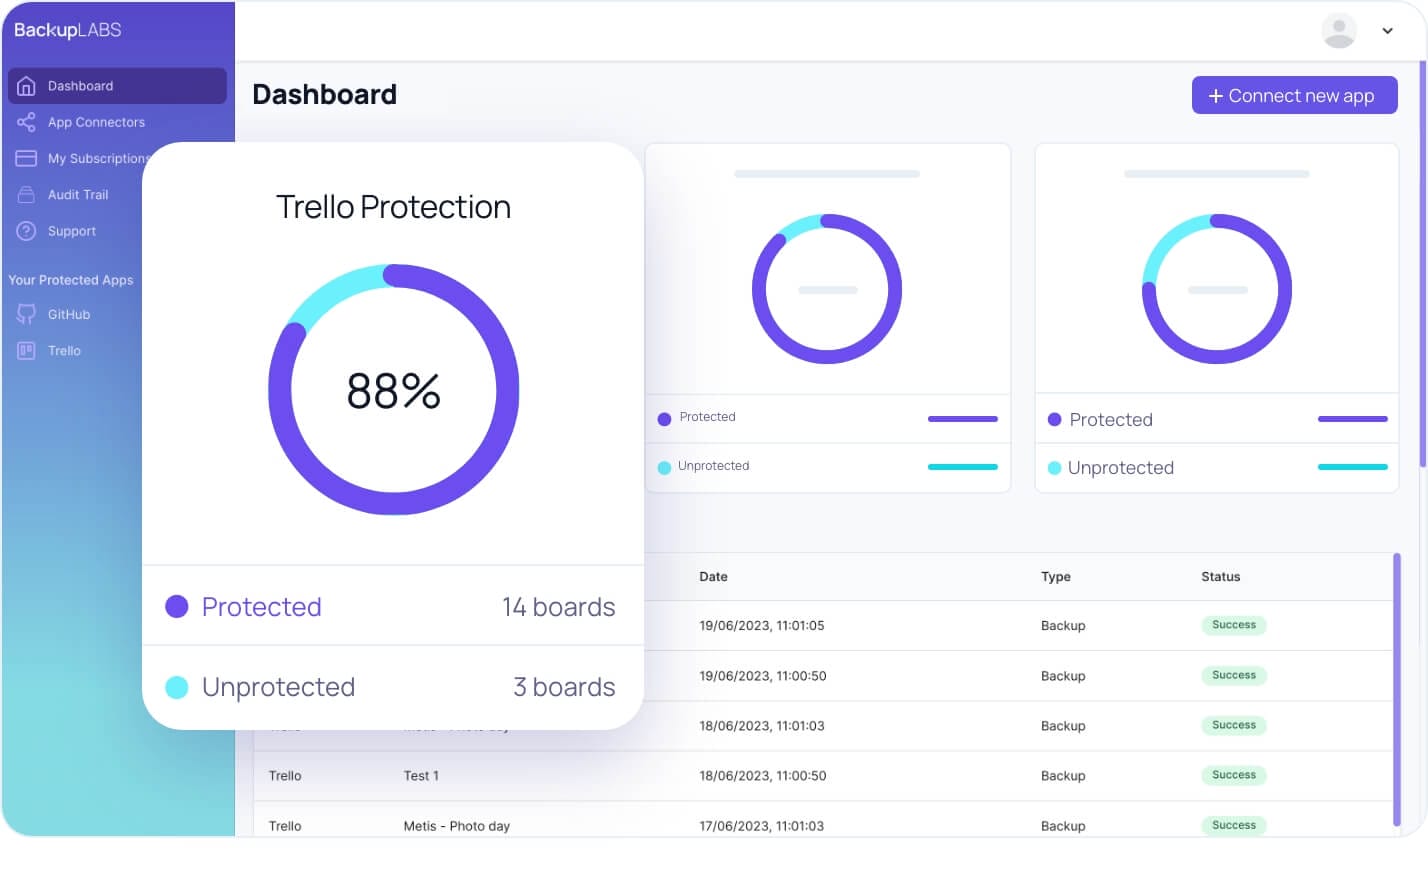This screenshot has height=882, width=1428.
Task: Click the date 18/06/2023, 11:00:50
Action: [x=762, y=776]
